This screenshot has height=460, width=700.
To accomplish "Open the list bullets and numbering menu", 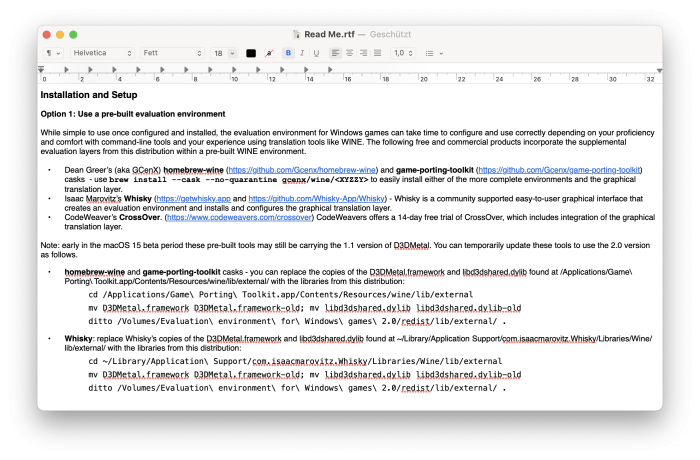I will tap(434, 53).
